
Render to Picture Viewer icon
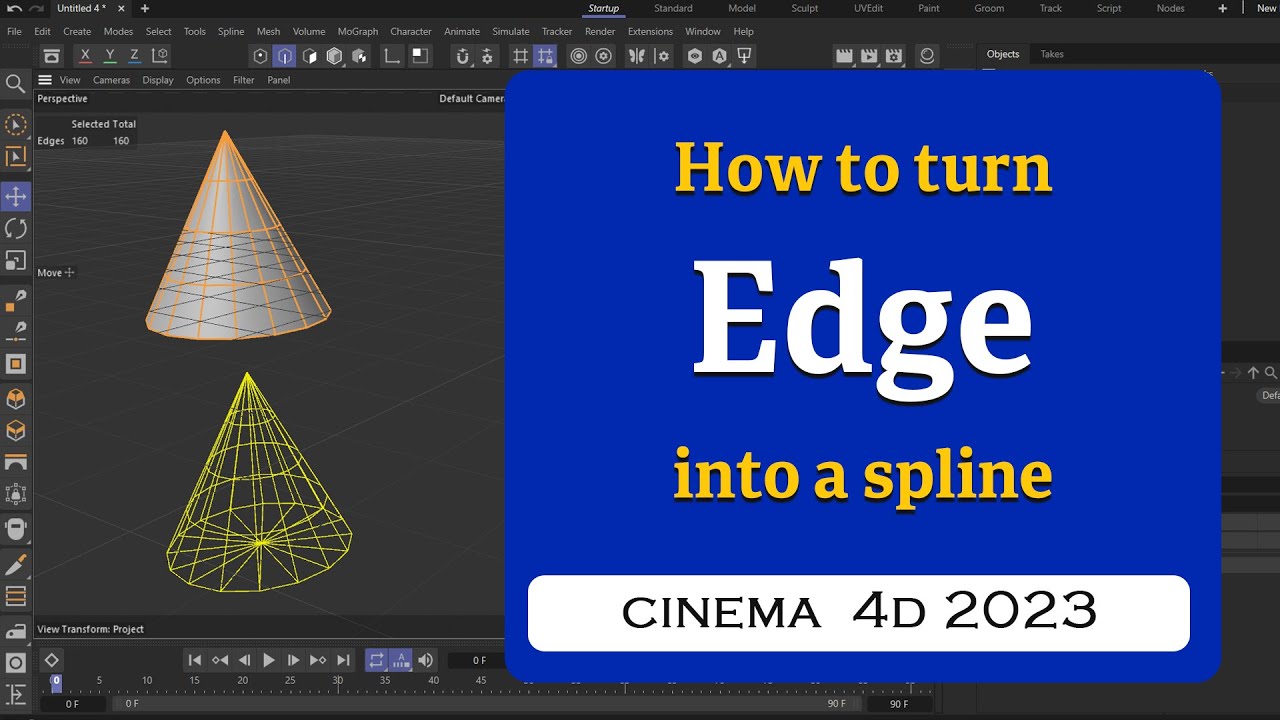(869, 56)
